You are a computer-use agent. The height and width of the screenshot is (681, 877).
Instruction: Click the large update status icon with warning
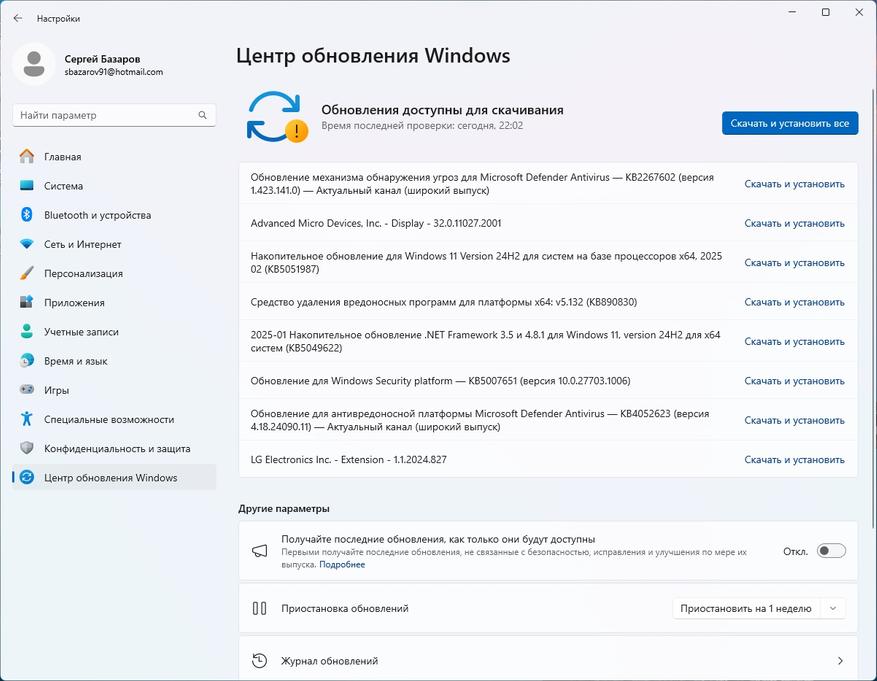(277, 117)
